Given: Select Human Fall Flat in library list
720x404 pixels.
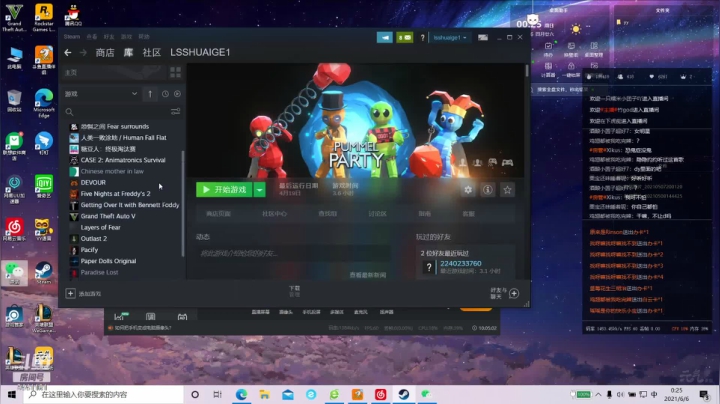Looking at the screenshot, I should click(x=122, y=138).
